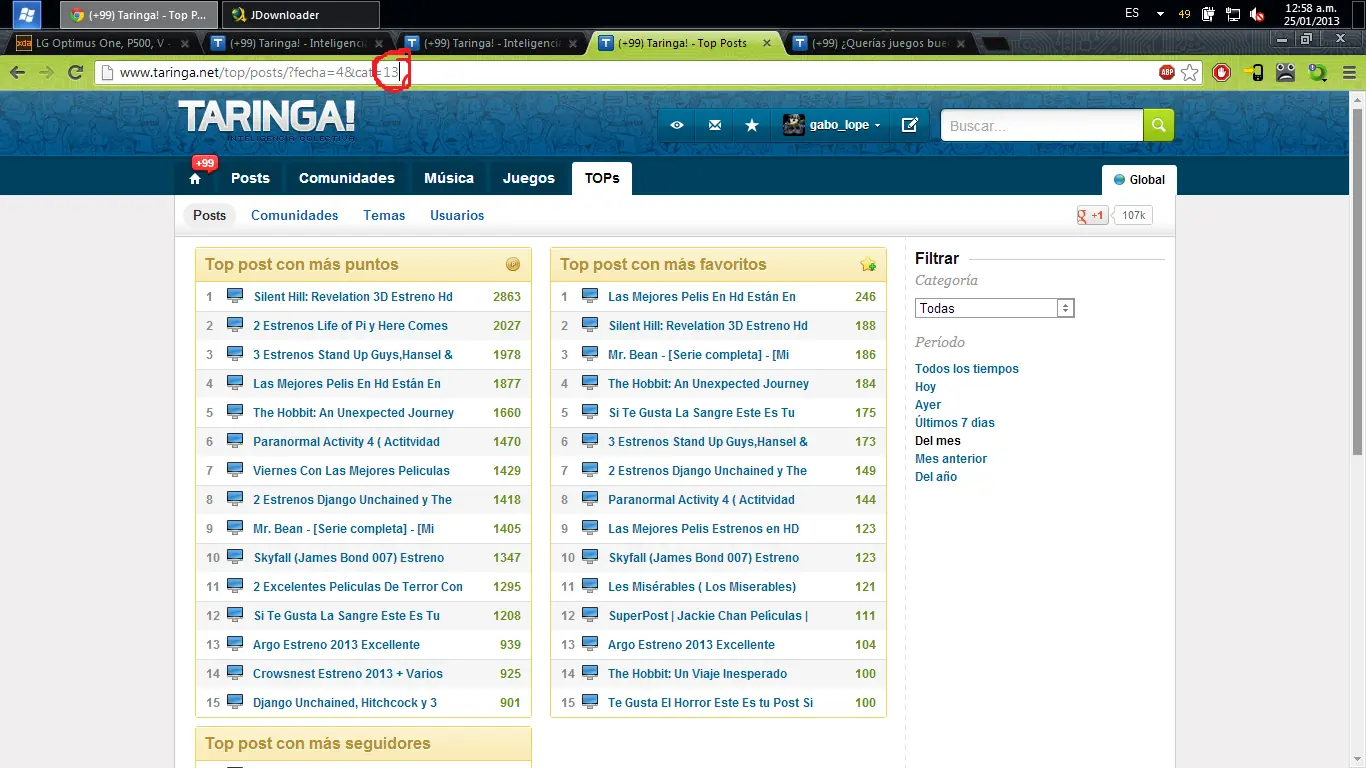The width and height of the screenshot is (1366, 768).
Task: Filter period by Todos los tiempos
Action: click(x=967, y=369)
